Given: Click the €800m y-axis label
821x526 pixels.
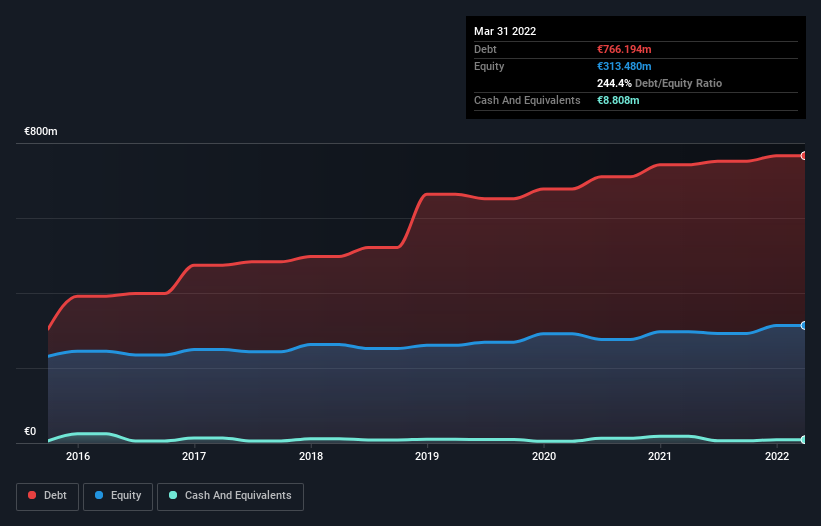Looking at the screenshot, I should pos(41,131).
